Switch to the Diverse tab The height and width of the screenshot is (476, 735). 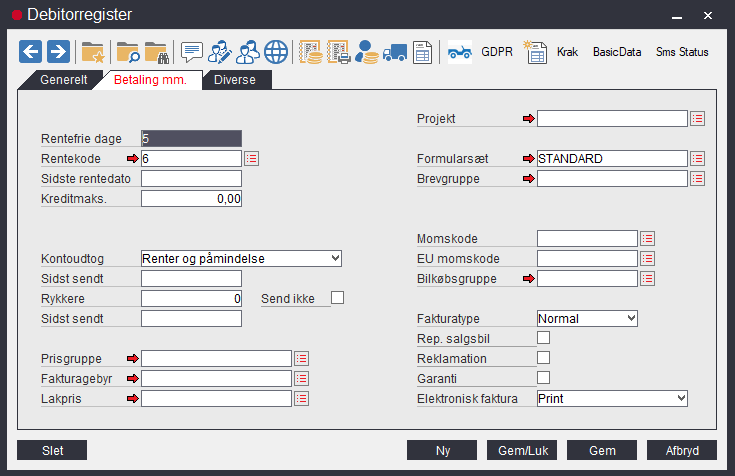(x=235, y=80)
